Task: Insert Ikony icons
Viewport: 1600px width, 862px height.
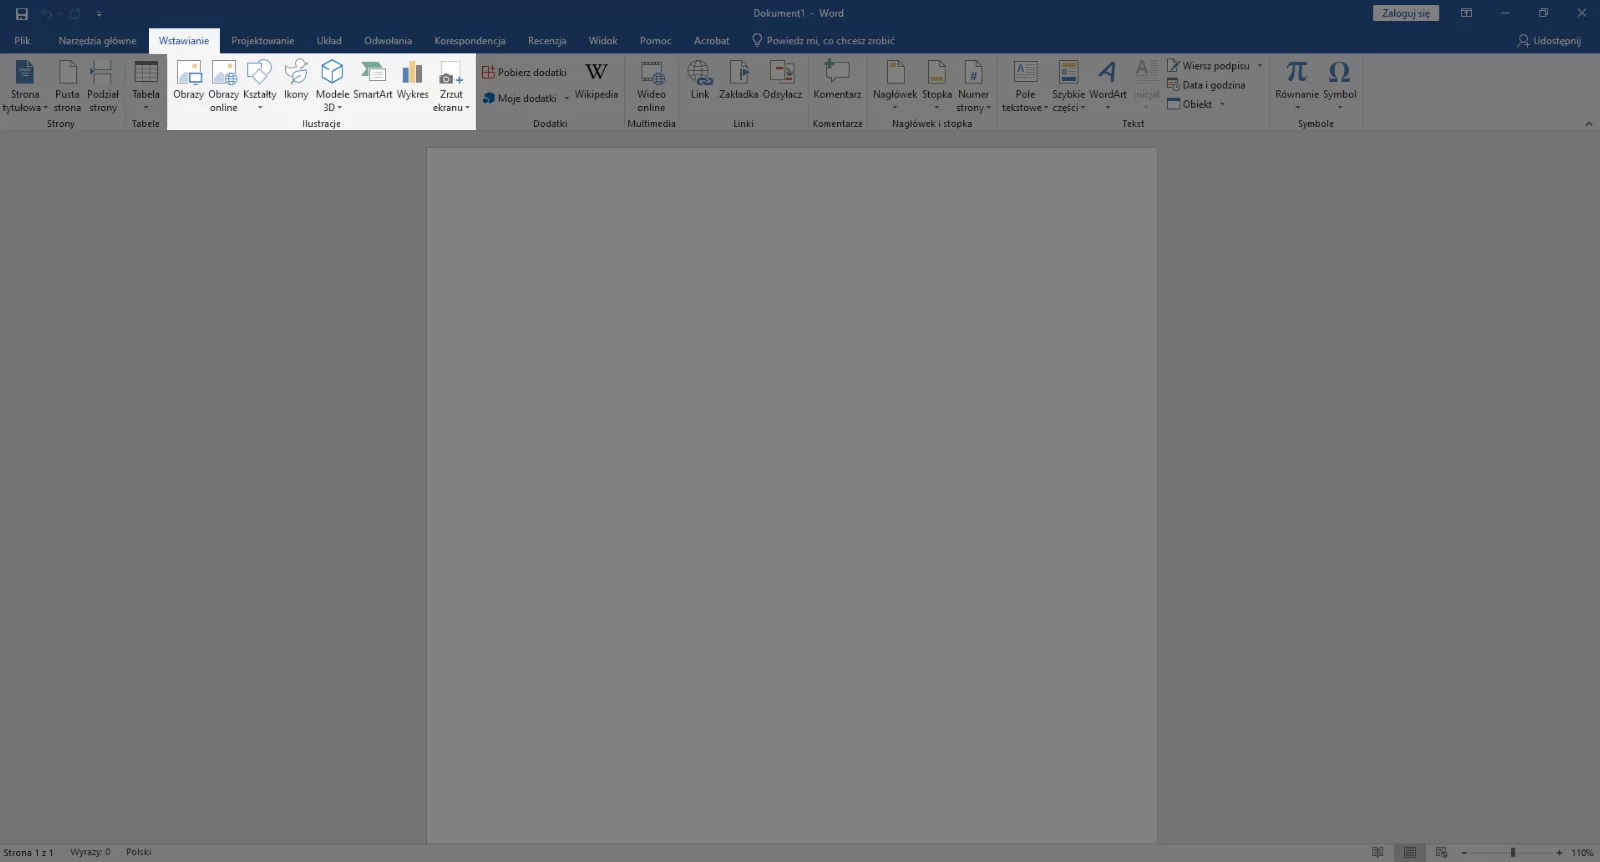Action: pyautogui.click(x=296, y=80)
